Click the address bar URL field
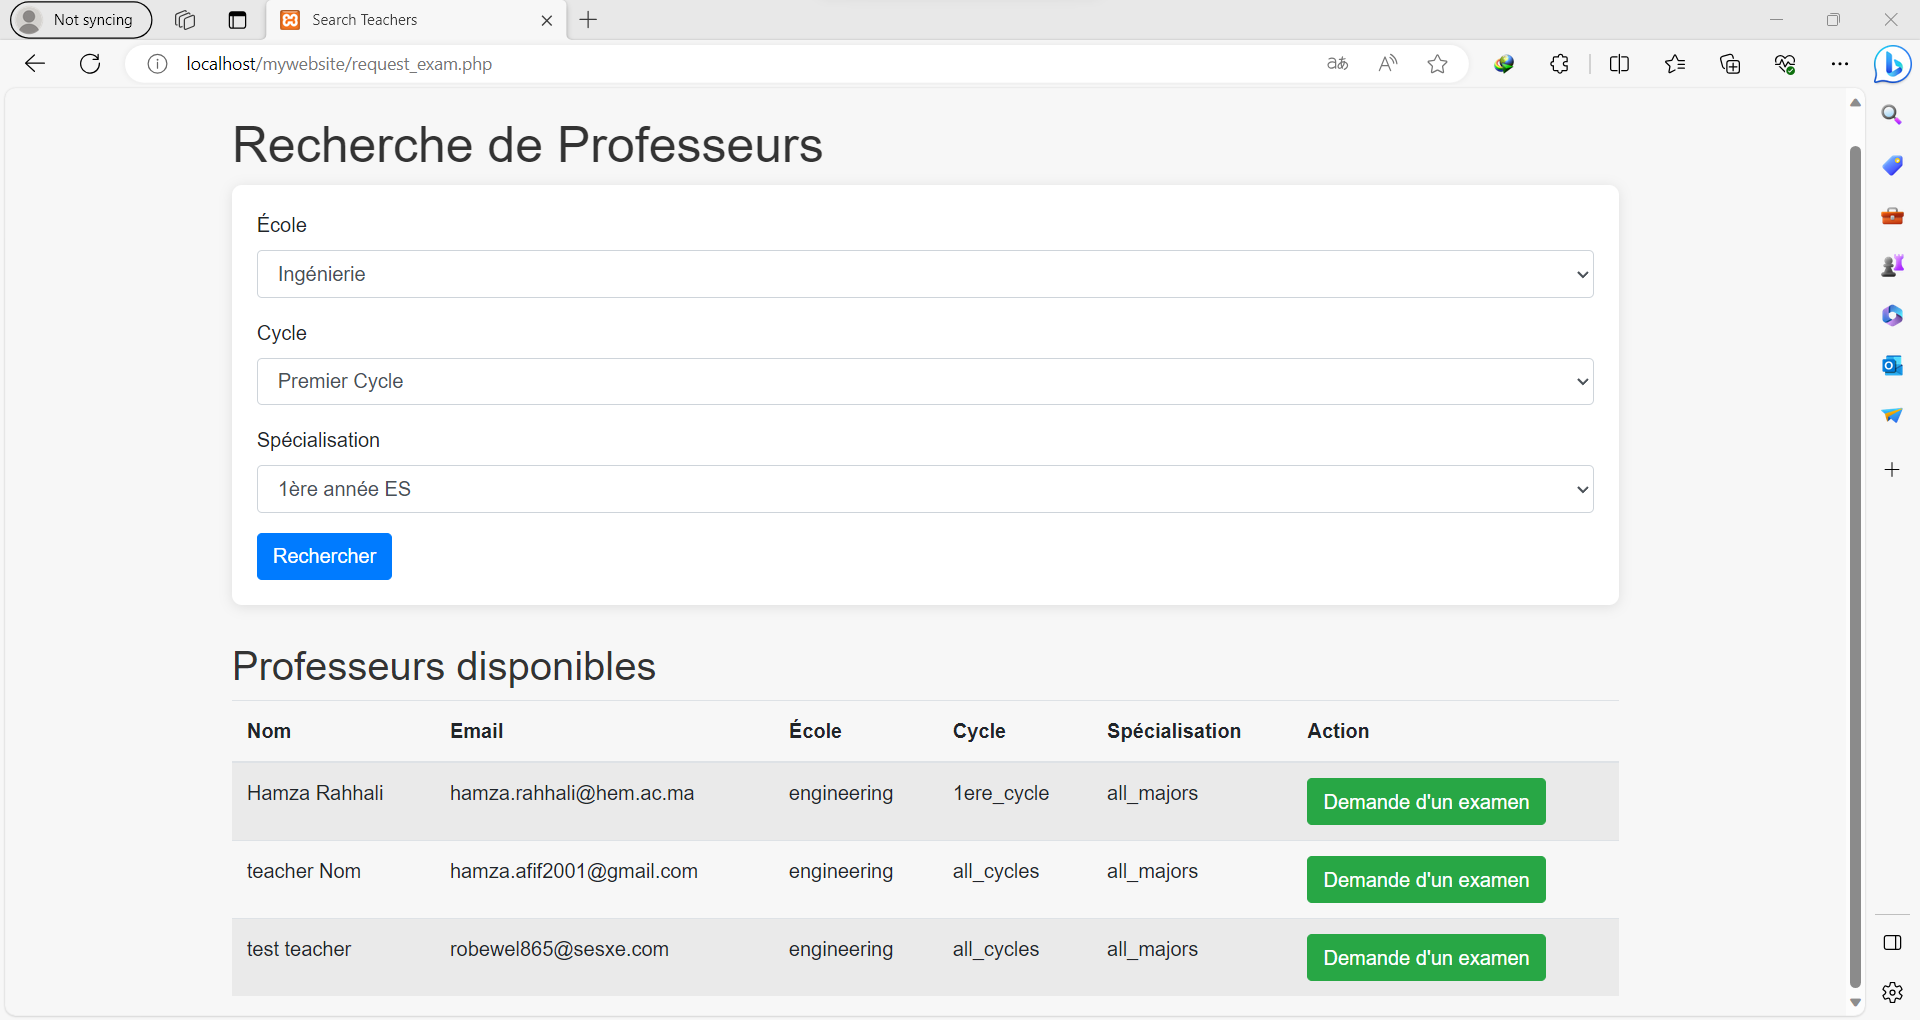This screenshot has height=1020, width=1920. pos(700,64)
